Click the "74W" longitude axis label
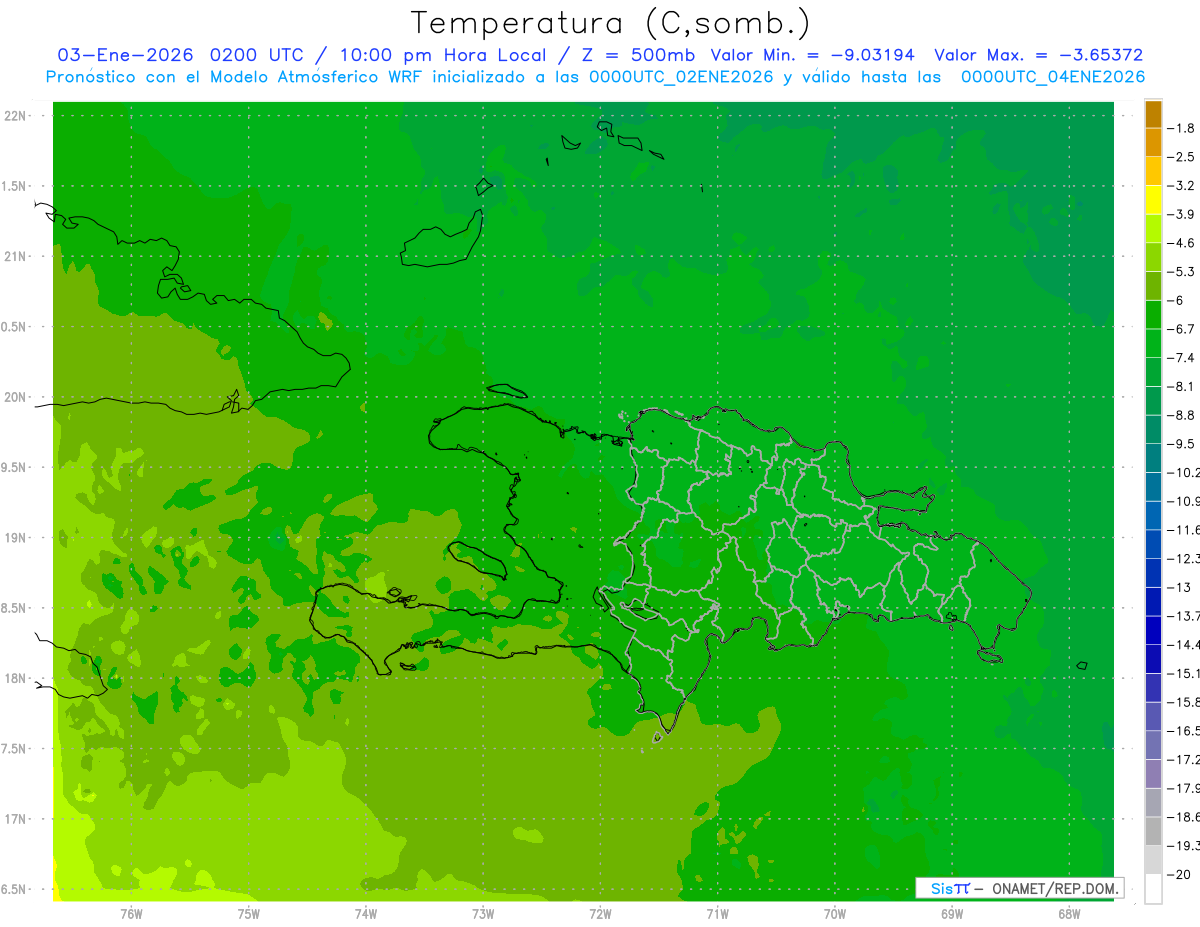Screen dimensions: 1200x927 pyautogui.click(x=365, y=914)
